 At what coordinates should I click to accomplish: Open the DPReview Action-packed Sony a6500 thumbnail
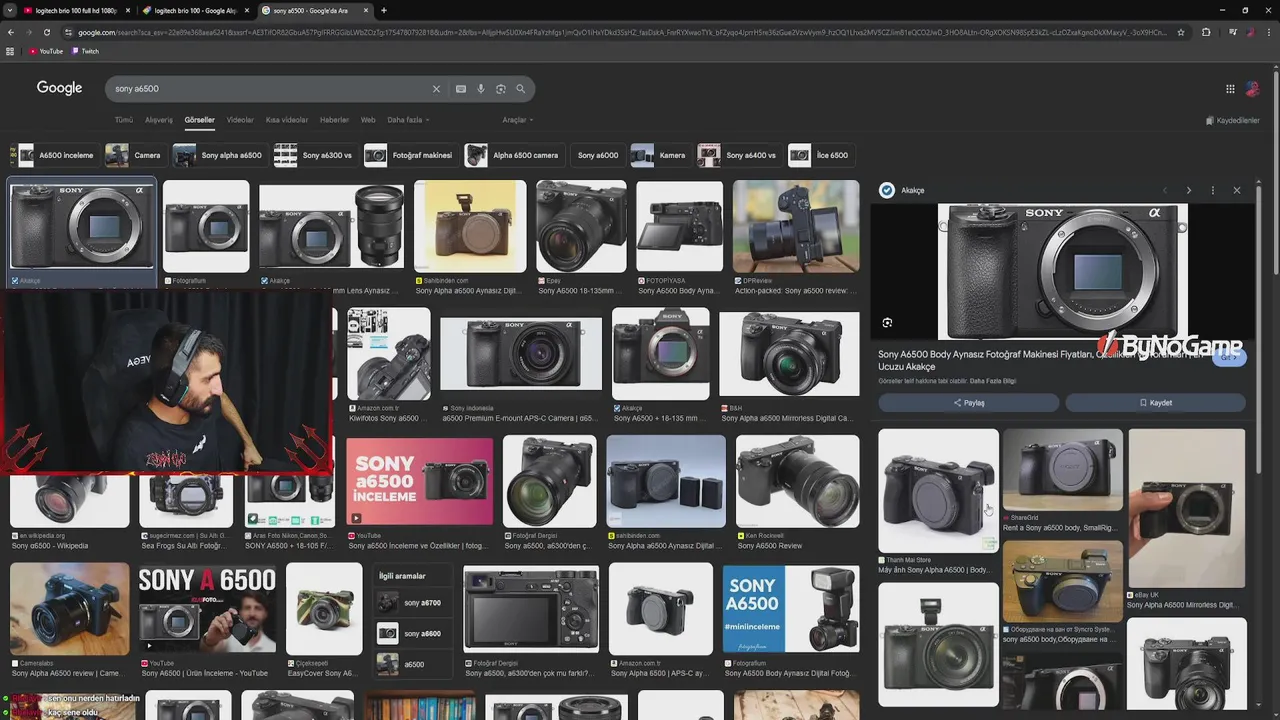pyautogui.click(x=796, y=226)
